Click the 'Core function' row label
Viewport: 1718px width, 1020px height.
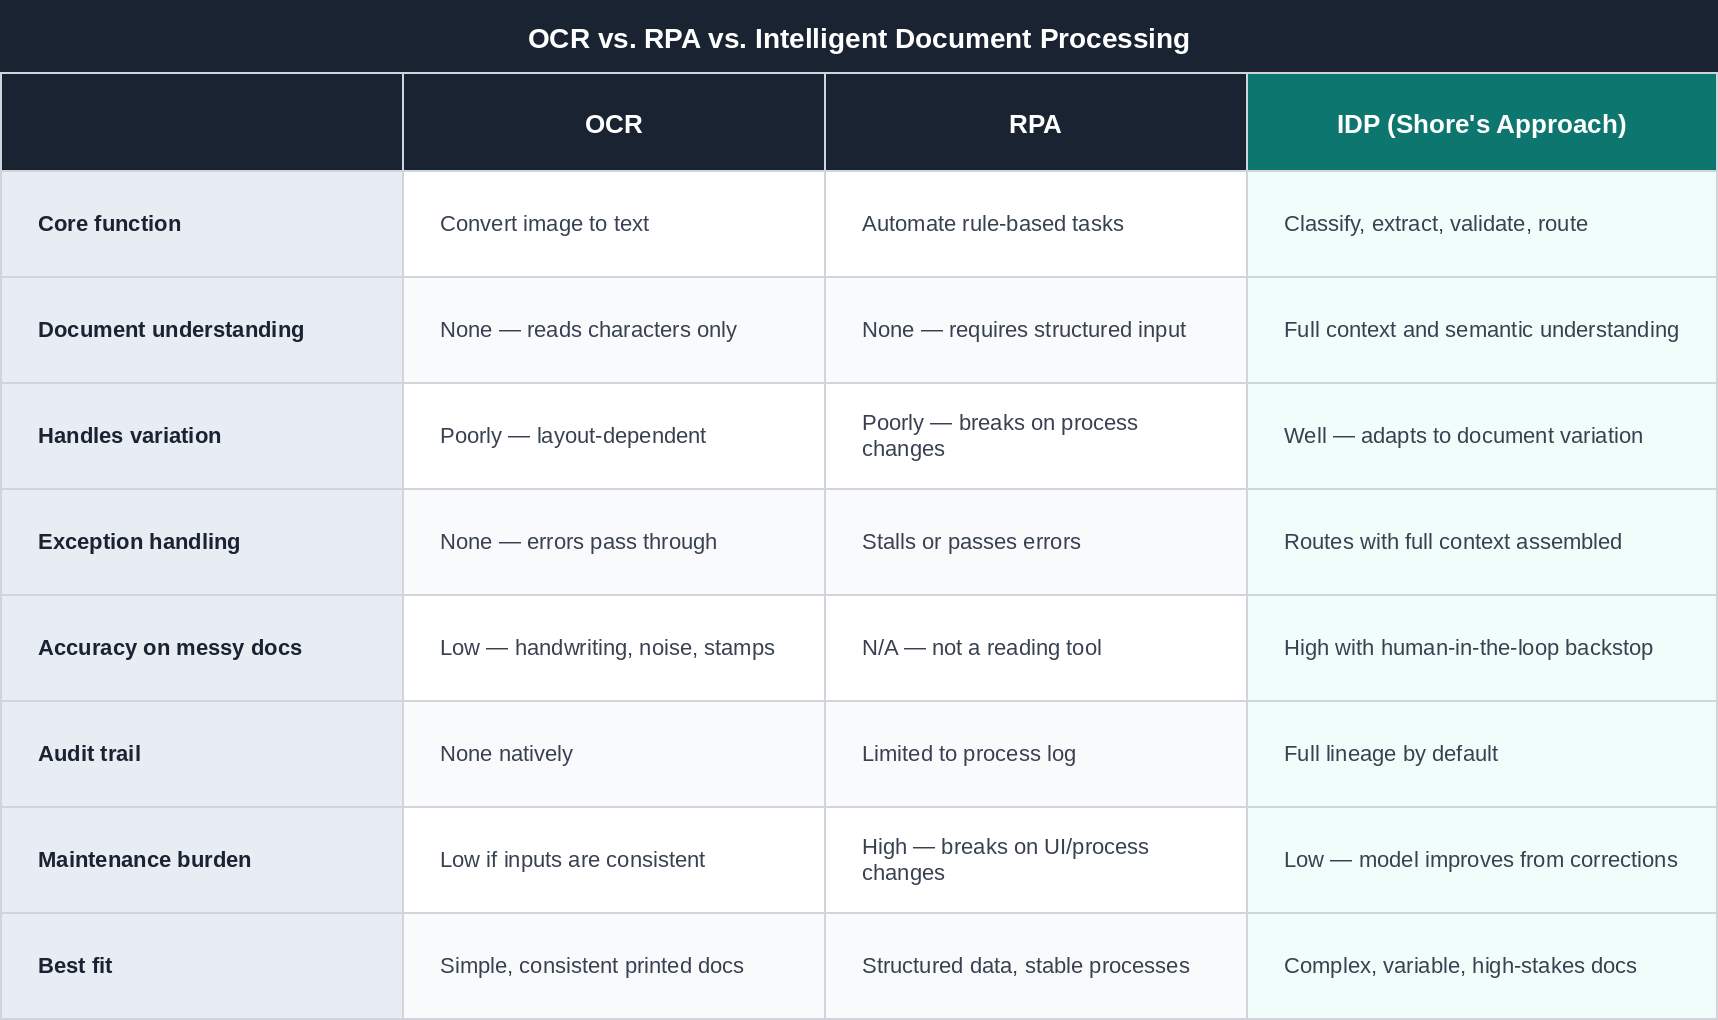click(x=202, y=224)
